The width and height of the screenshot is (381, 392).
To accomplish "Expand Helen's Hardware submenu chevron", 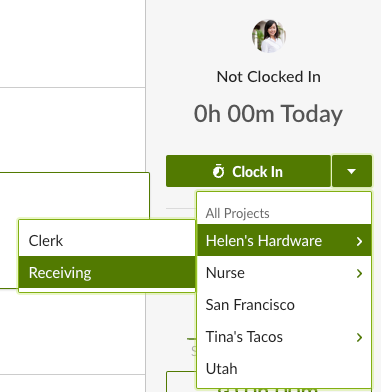I will click(359, 241).
